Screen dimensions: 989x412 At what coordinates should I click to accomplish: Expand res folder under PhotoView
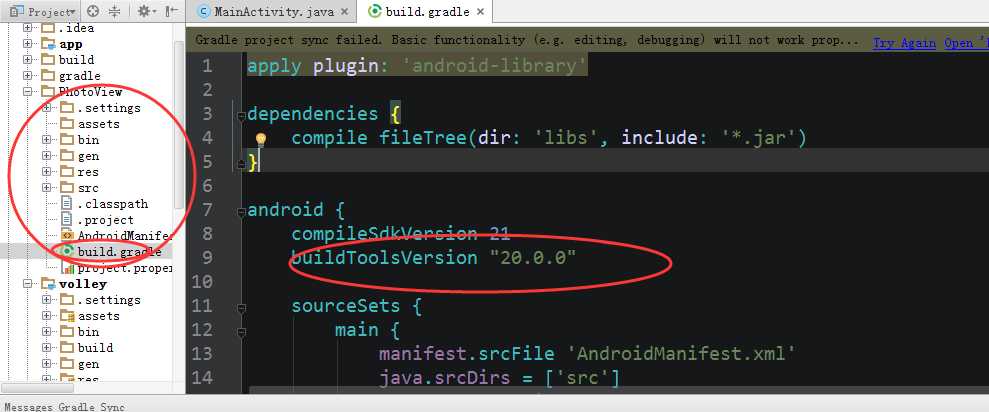point(47,172)
